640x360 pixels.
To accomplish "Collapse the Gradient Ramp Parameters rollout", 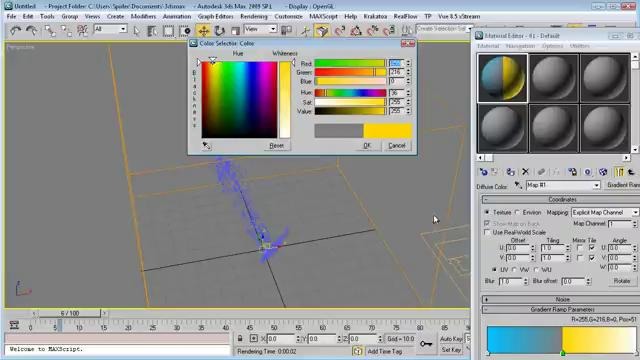I will [x=562, y=309].
